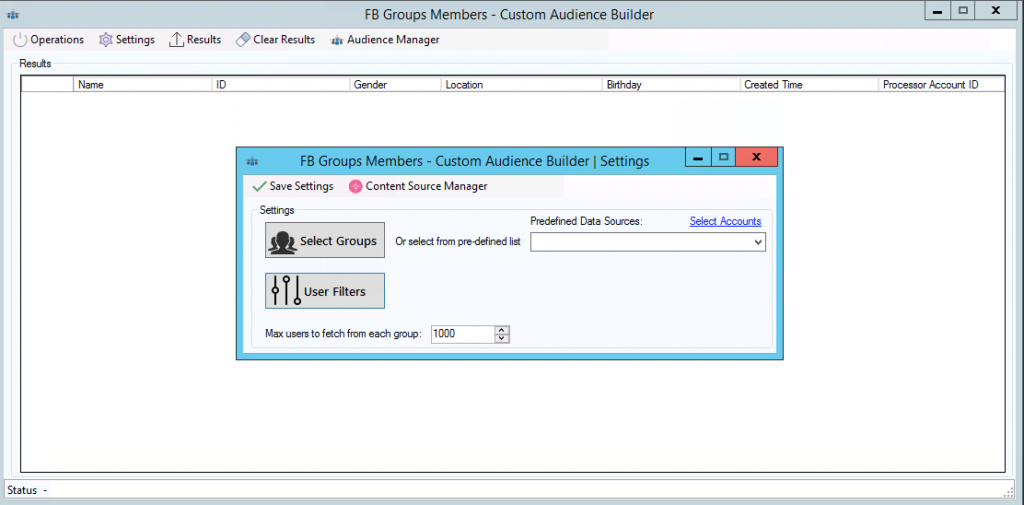1024x505 pixels.
Task: Click the Settings dialog title bar app icon
Action: coord(251,161)
